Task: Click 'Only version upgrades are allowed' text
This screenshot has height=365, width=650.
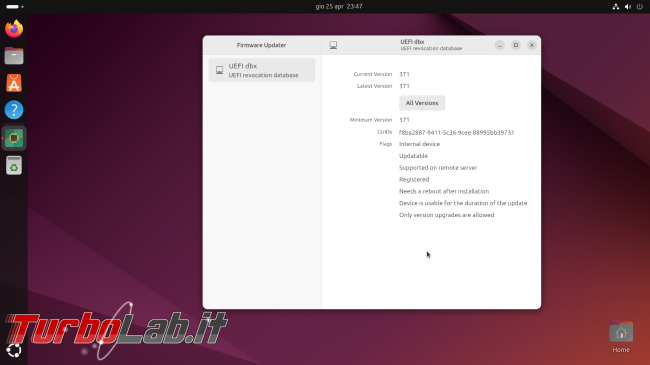Action: (446, 215)
